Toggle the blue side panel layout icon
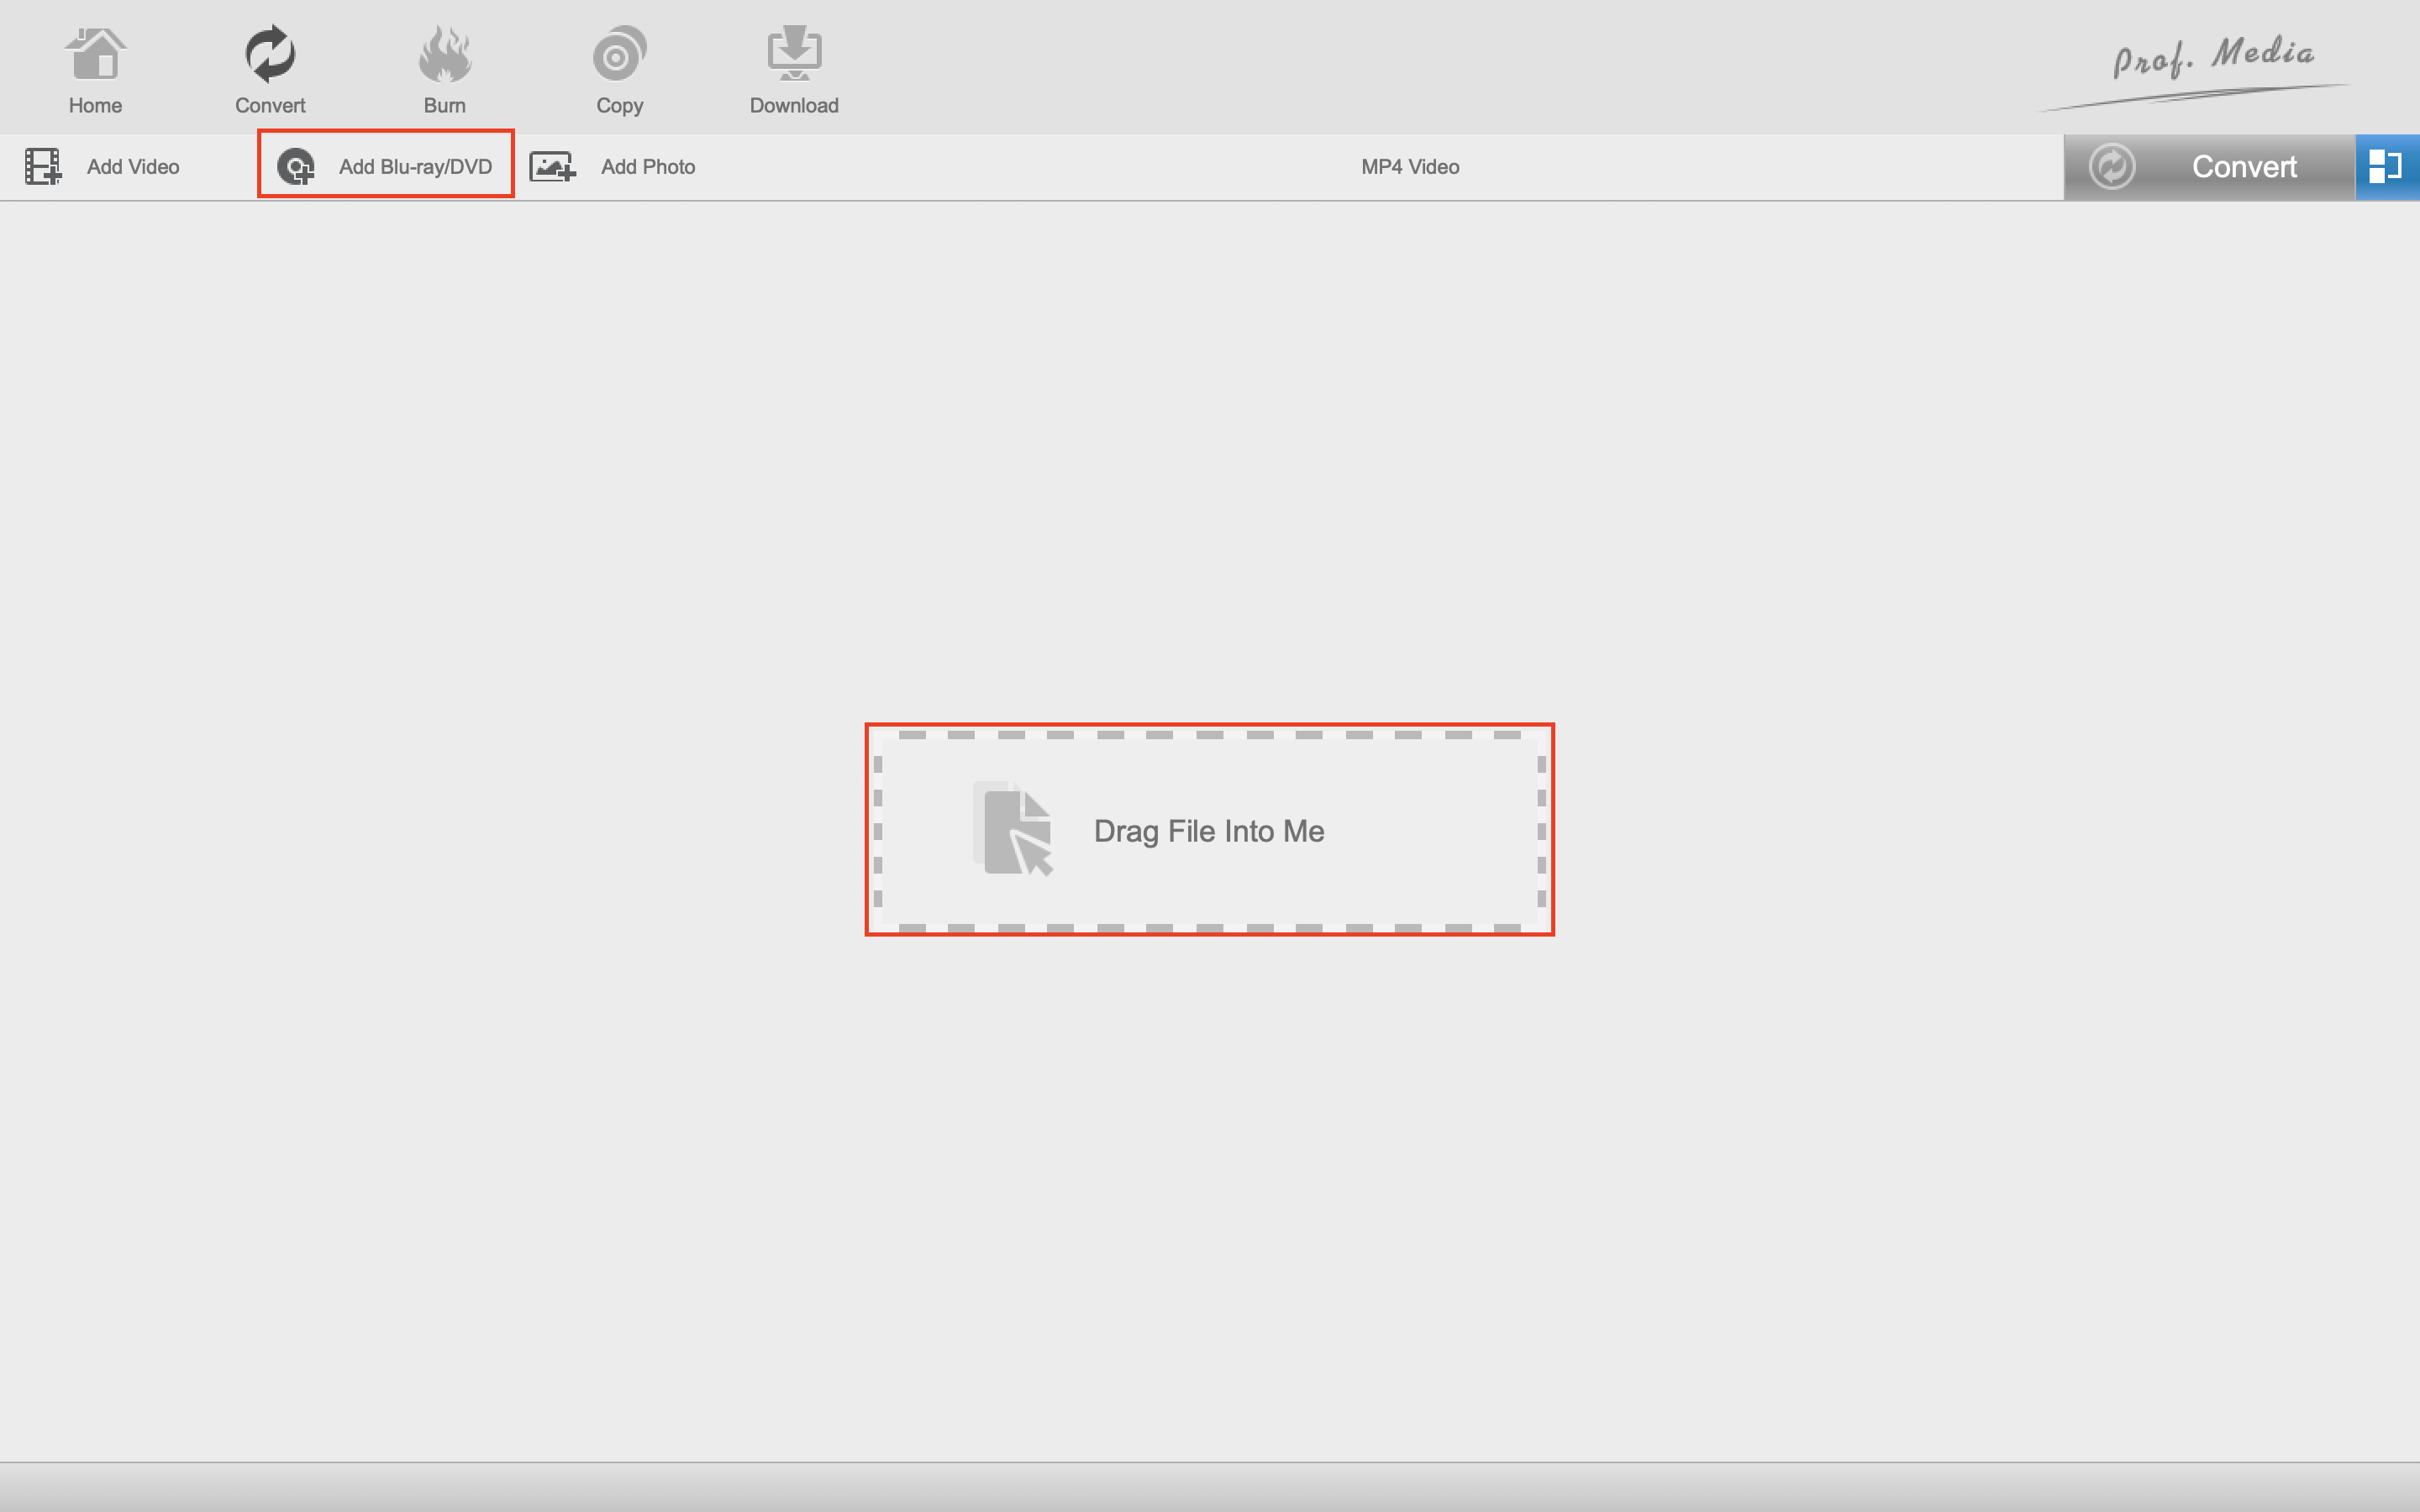Screen dimensions: 2420x1512 [x=2386, y=167]
